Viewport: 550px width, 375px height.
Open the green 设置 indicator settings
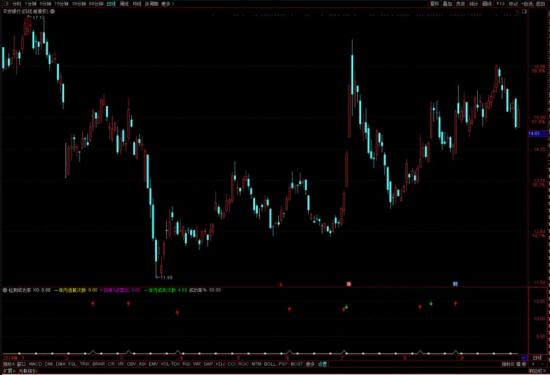[x=323, y=364]
